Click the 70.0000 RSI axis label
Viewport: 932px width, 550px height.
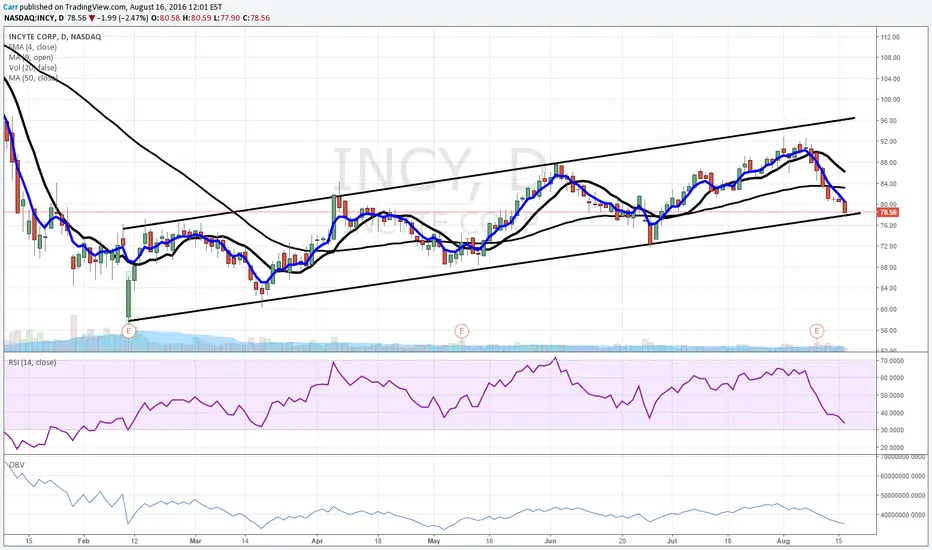pyautogui.click(x=893, y=360)
